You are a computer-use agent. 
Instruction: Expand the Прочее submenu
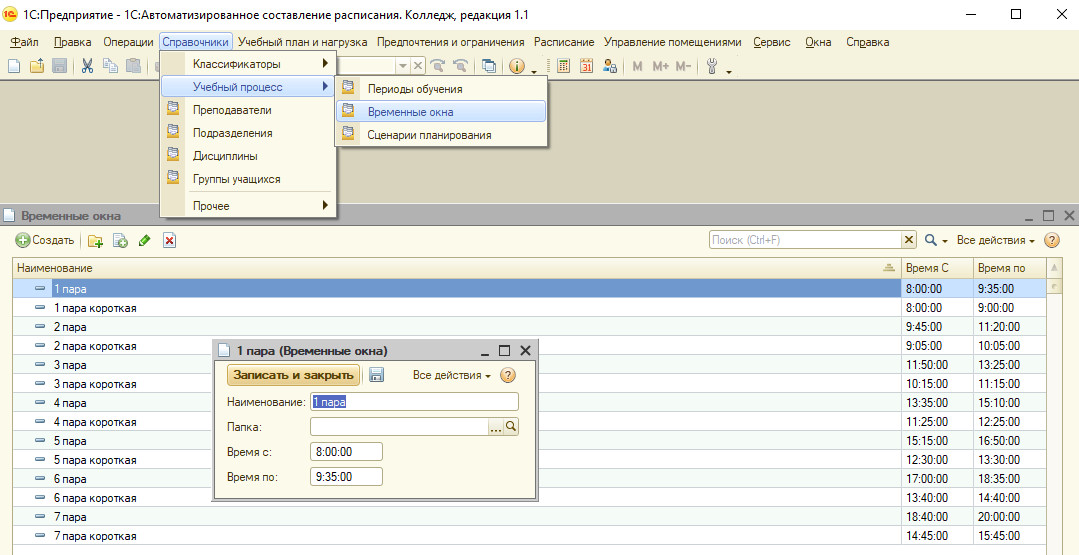pos(248,206)
